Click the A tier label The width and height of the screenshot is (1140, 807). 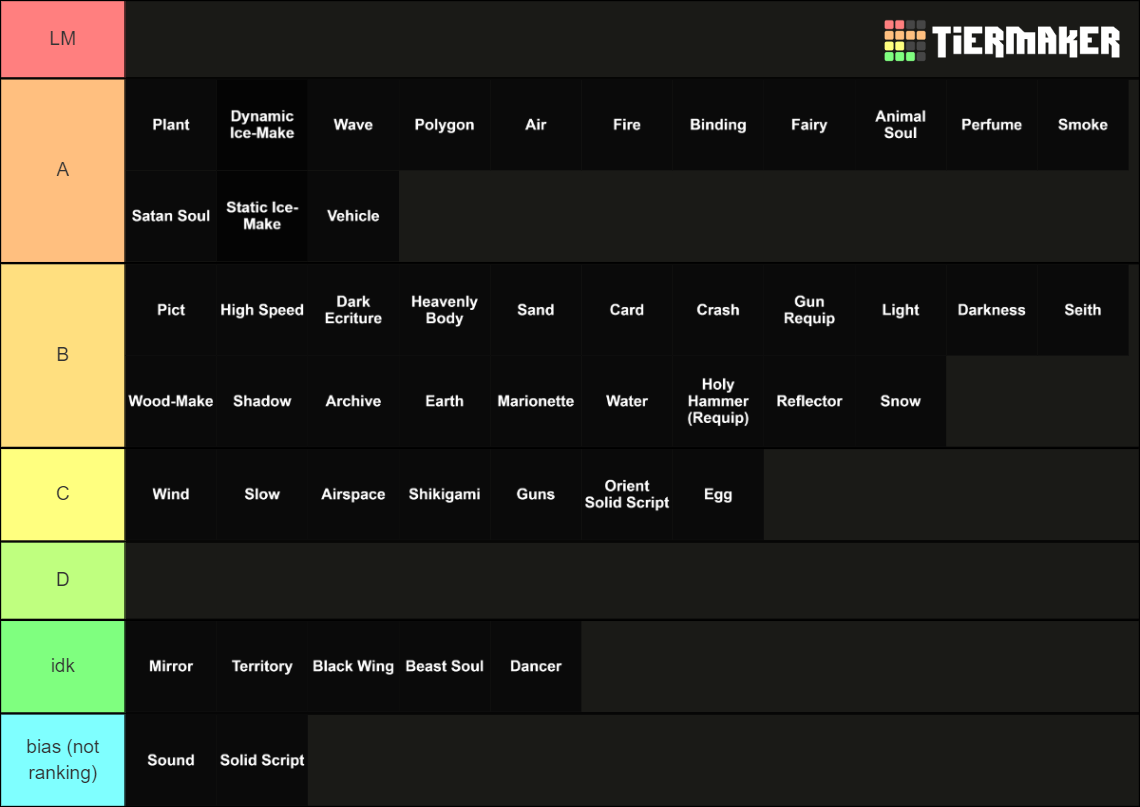tap(63, 170)
